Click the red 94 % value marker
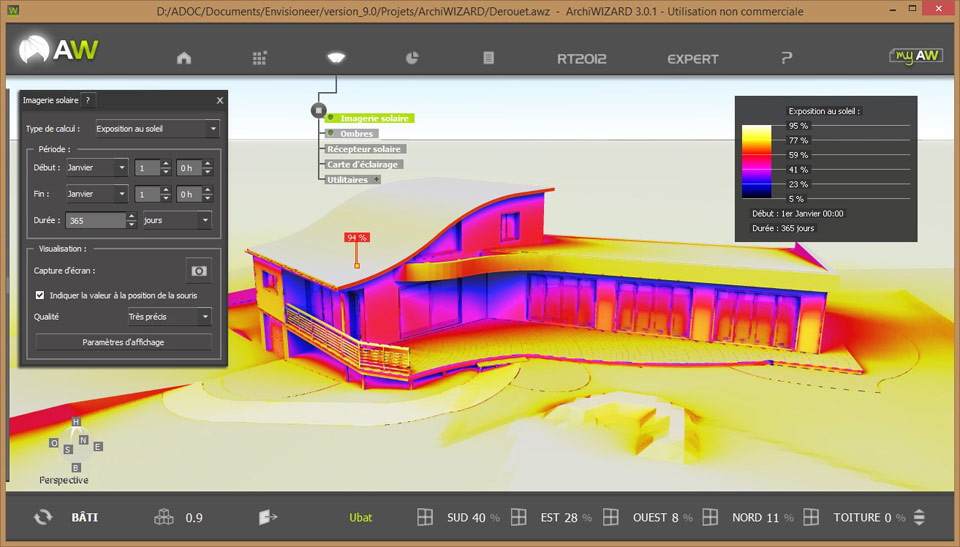This screenshot has height=547, width=960. coord(356,237)
